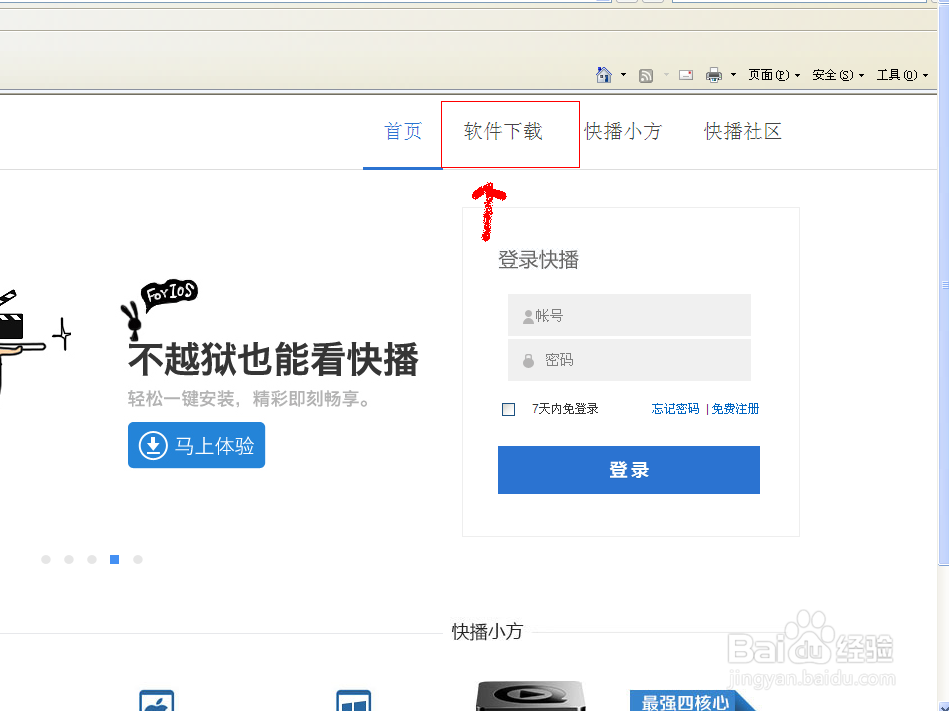Click the blue 登录 button
The height and width of the screenshot is (711, 949).
coord(629,470)
